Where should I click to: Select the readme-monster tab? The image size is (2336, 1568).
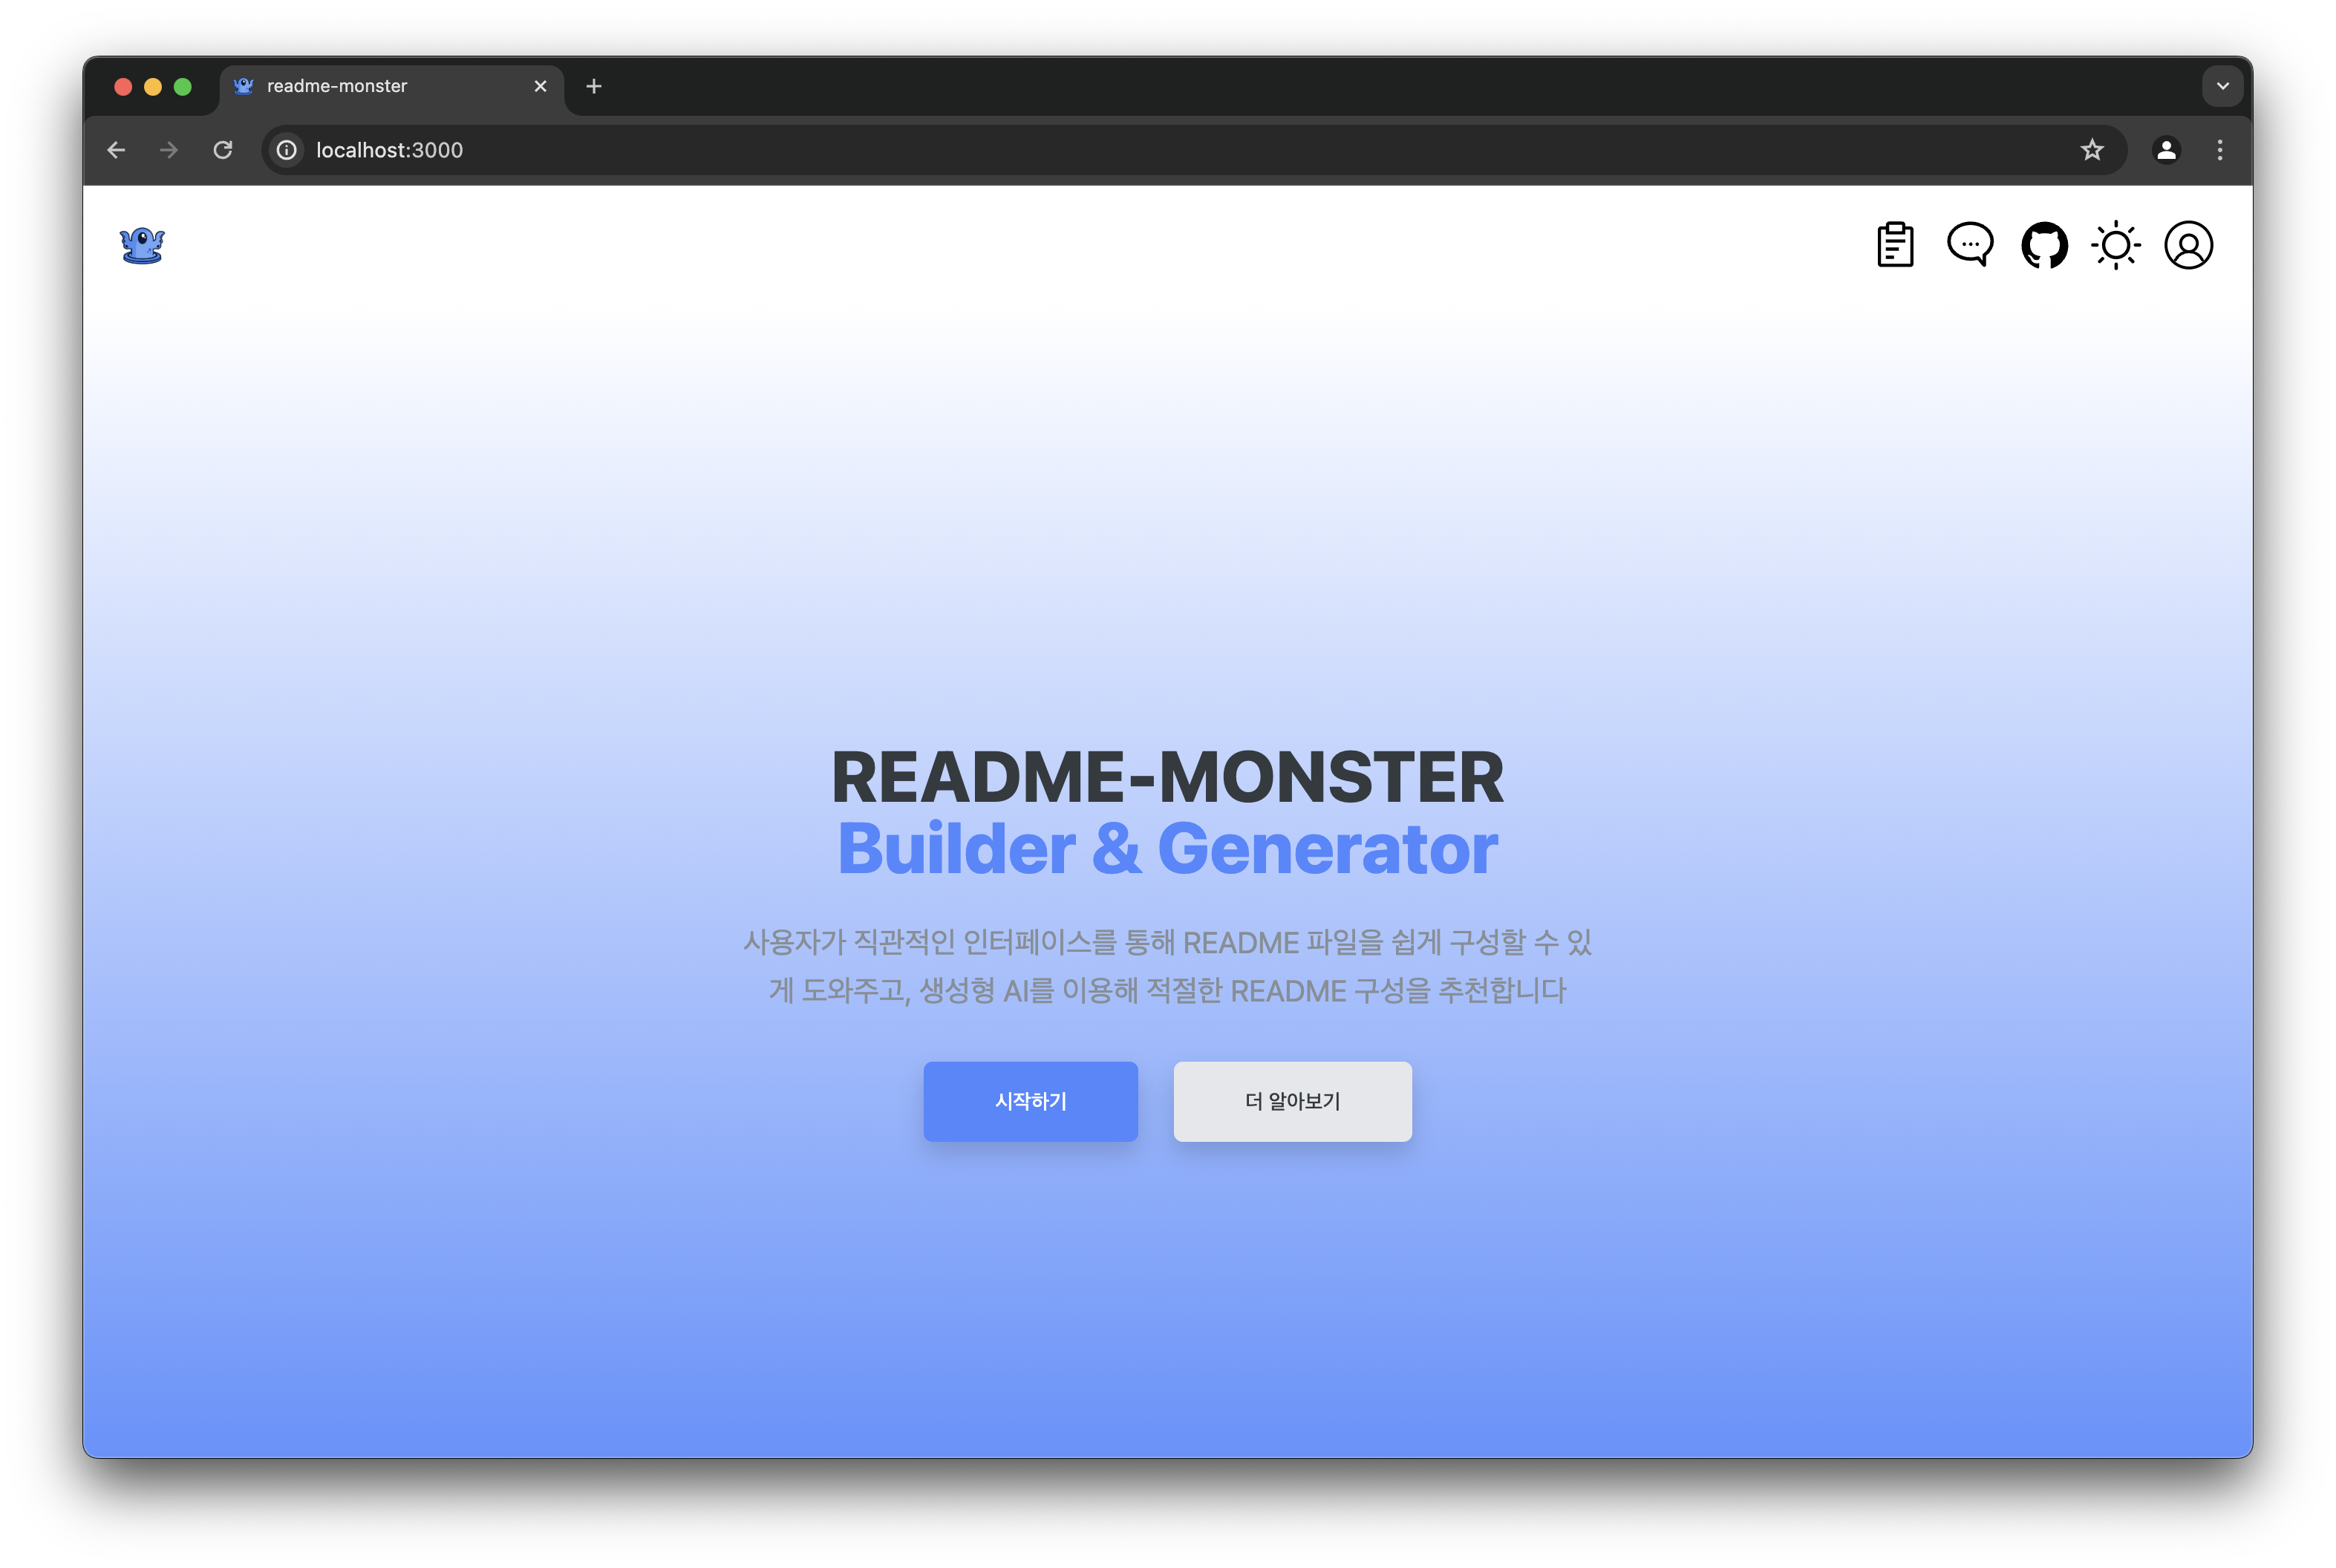[x=380, y=86]
